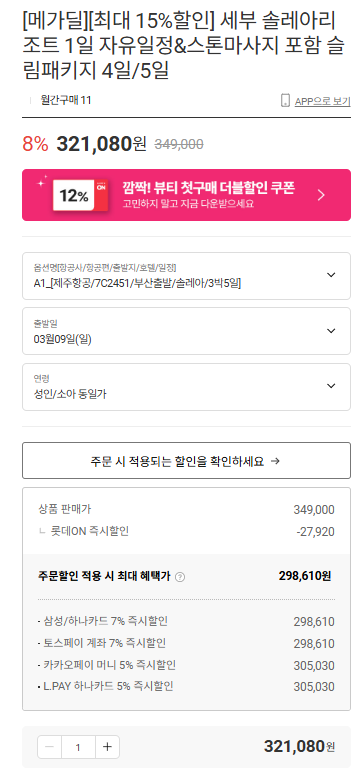This screenshot has width=364, height=782.
Task: Click the quantity number field
Action: [x=78, y=747]
